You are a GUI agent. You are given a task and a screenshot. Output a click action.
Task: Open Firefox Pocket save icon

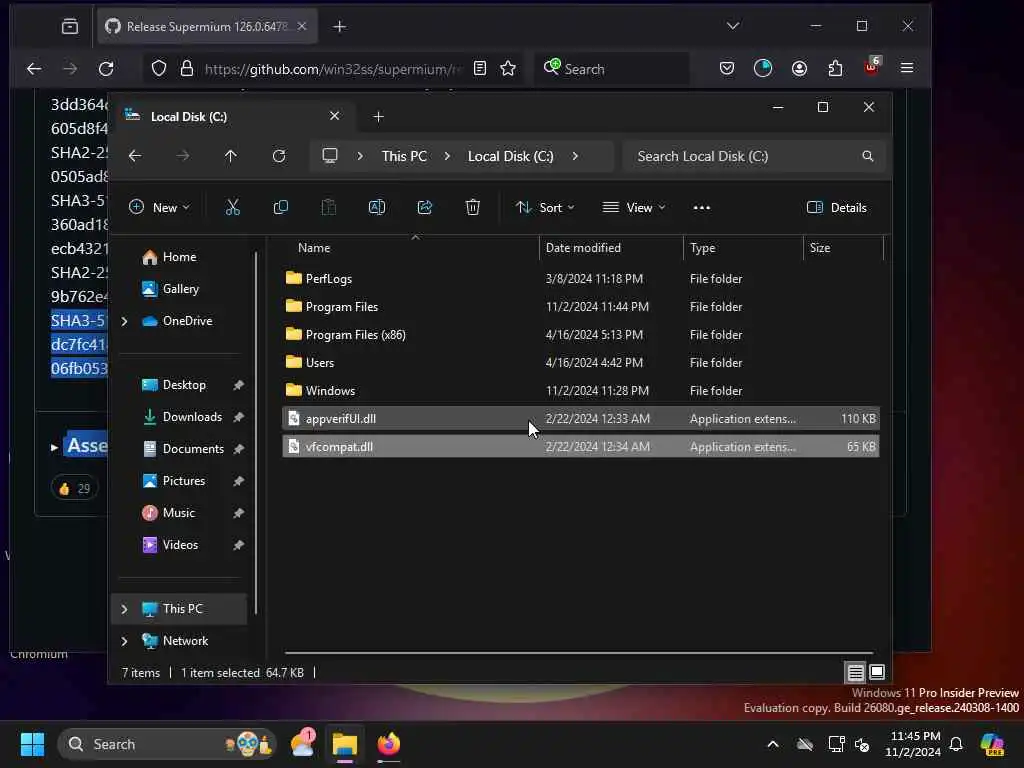click(727, 69)
